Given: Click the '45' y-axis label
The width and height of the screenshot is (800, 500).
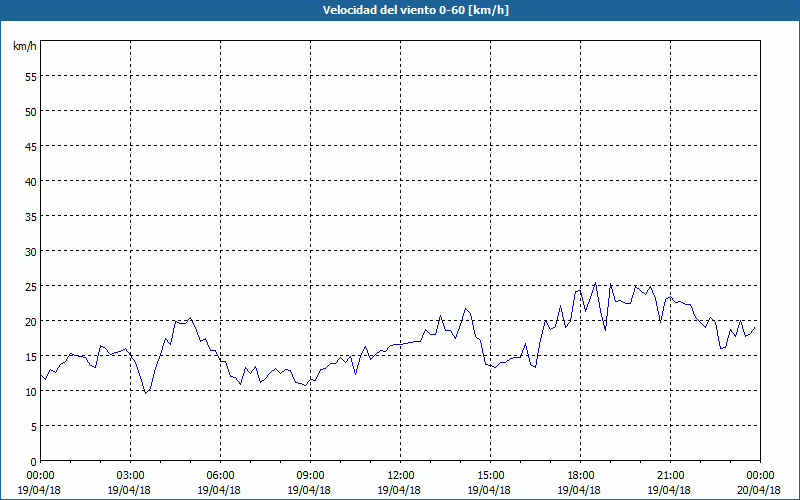Looking at the screenshot, I should tap(31, 147).
